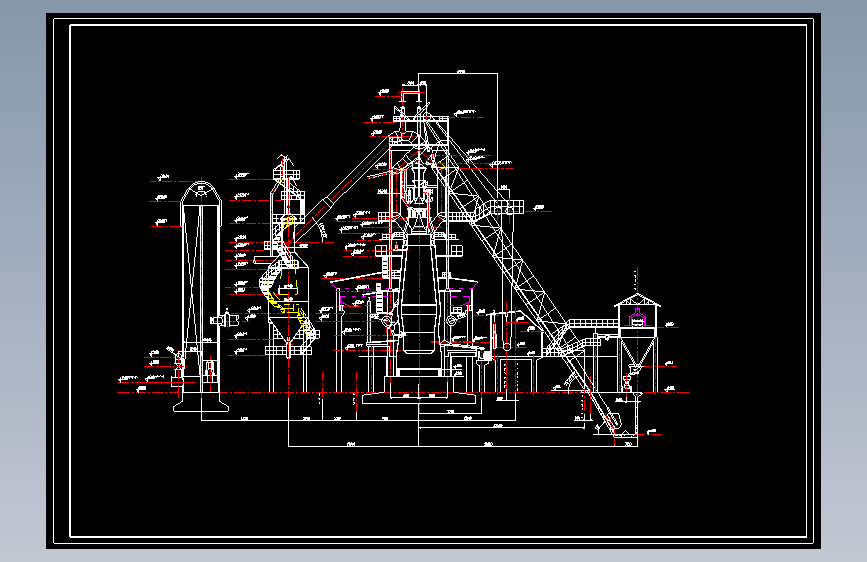Select the top platform of the dust catcher tower

coord(286,175)
